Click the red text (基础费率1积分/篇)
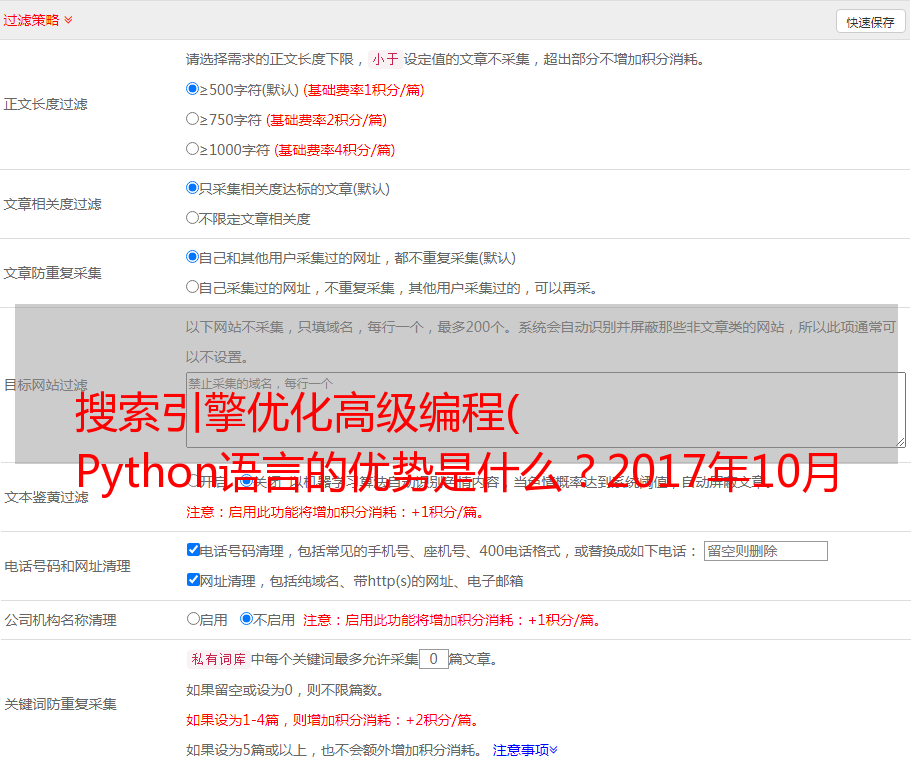912x768 pixels. [x=364, y=90]
